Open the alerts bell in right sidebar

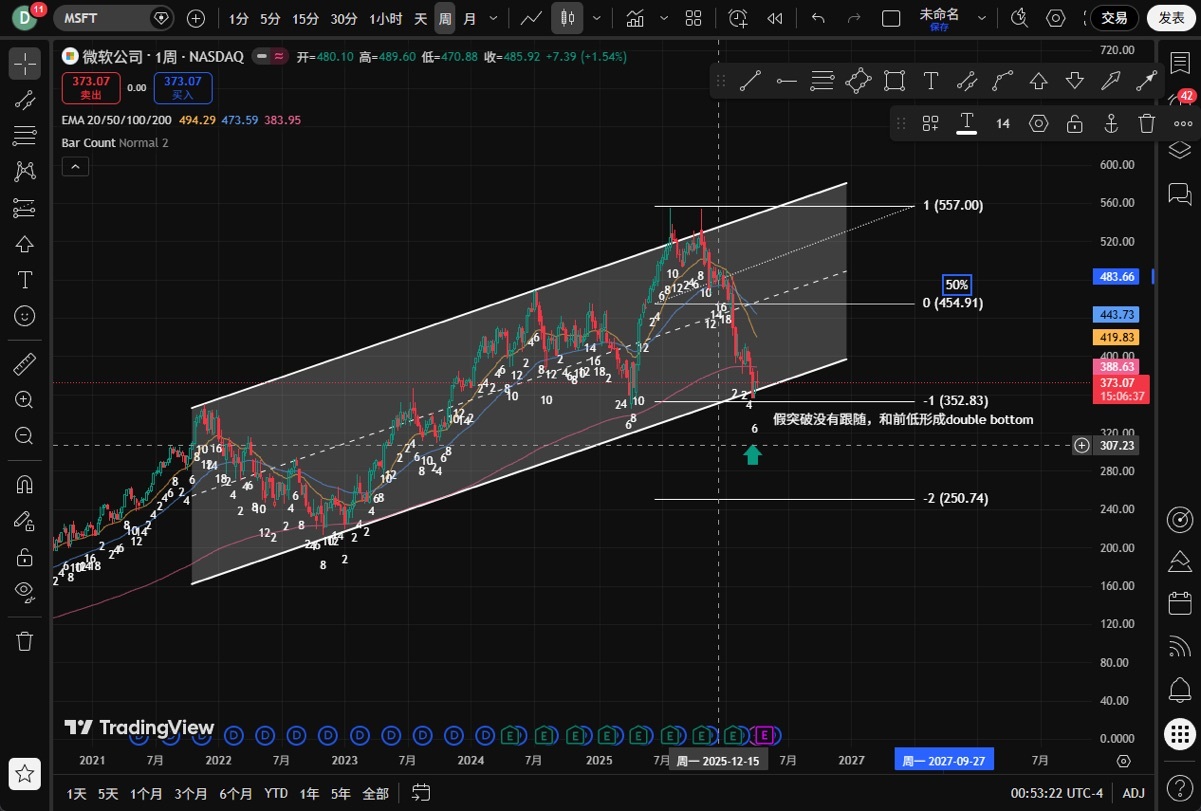point(1180,690)
